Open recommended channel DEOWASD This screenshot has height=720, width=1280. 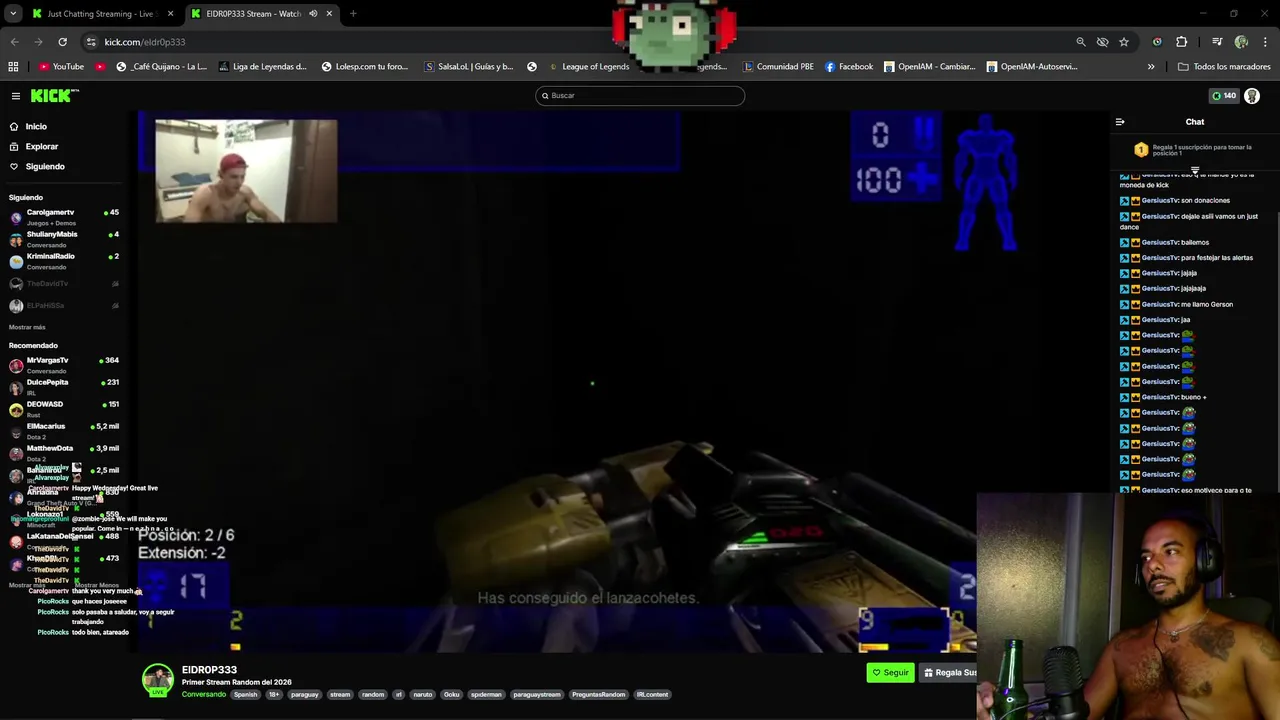coord(64,409)
